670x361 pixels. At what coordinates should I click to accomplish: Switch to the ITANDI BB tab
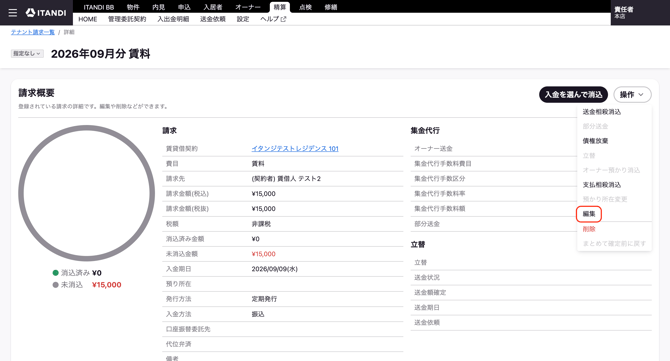click(99, 7)
